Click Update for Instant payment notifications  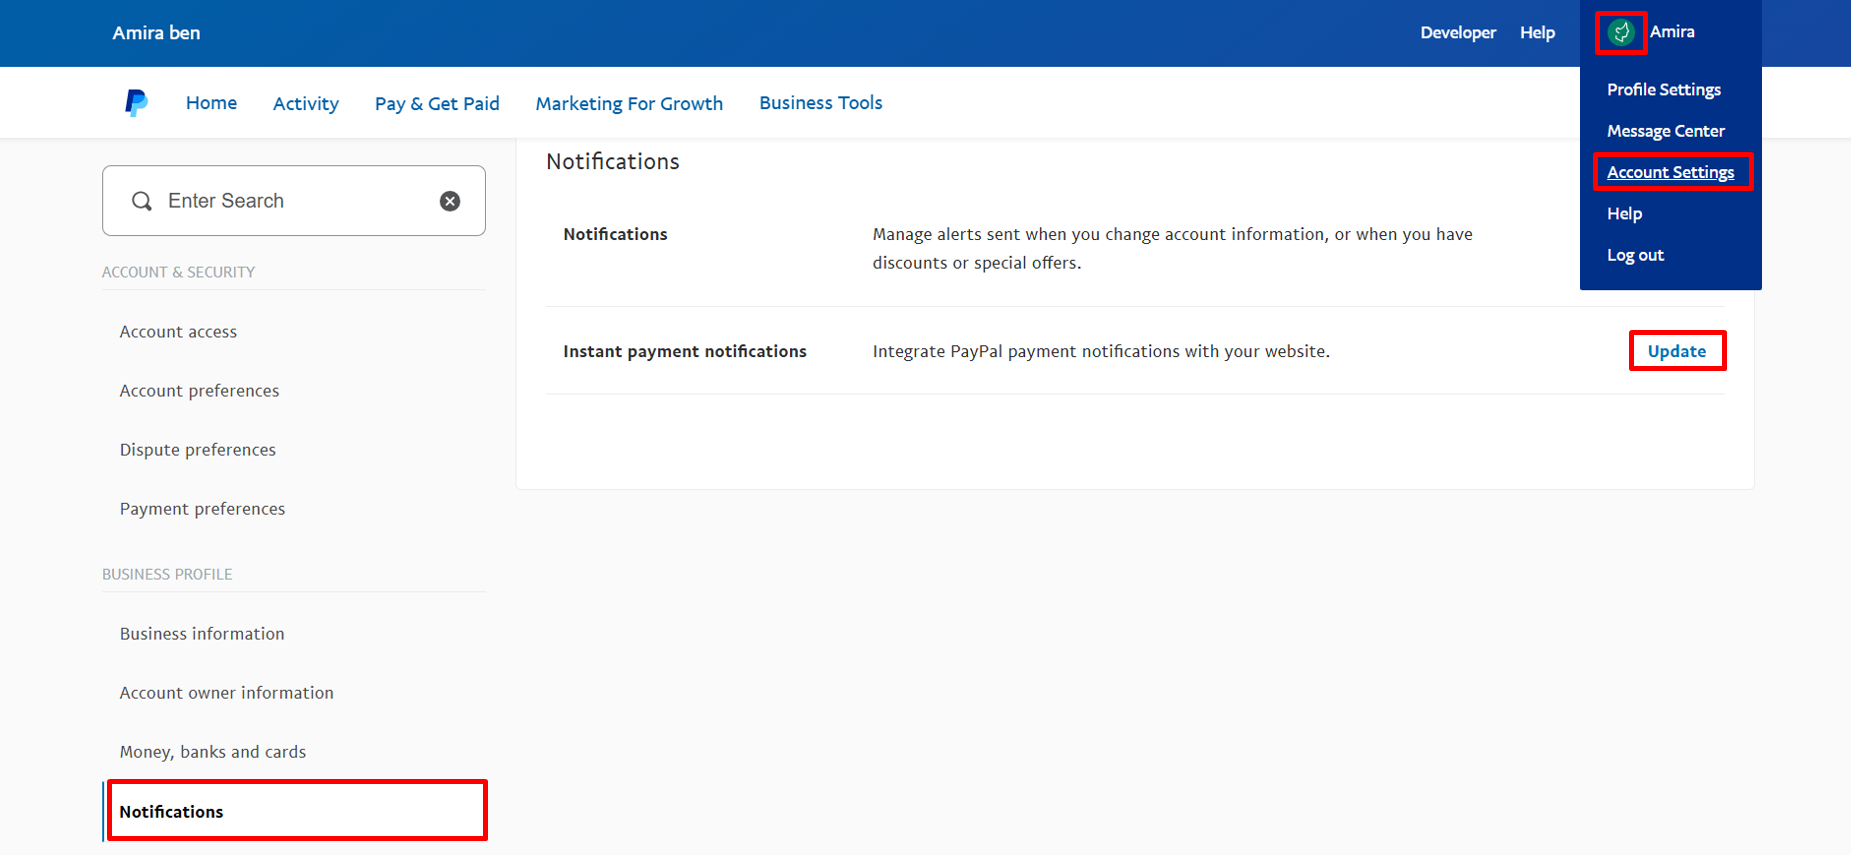(x=1677, y=351)
